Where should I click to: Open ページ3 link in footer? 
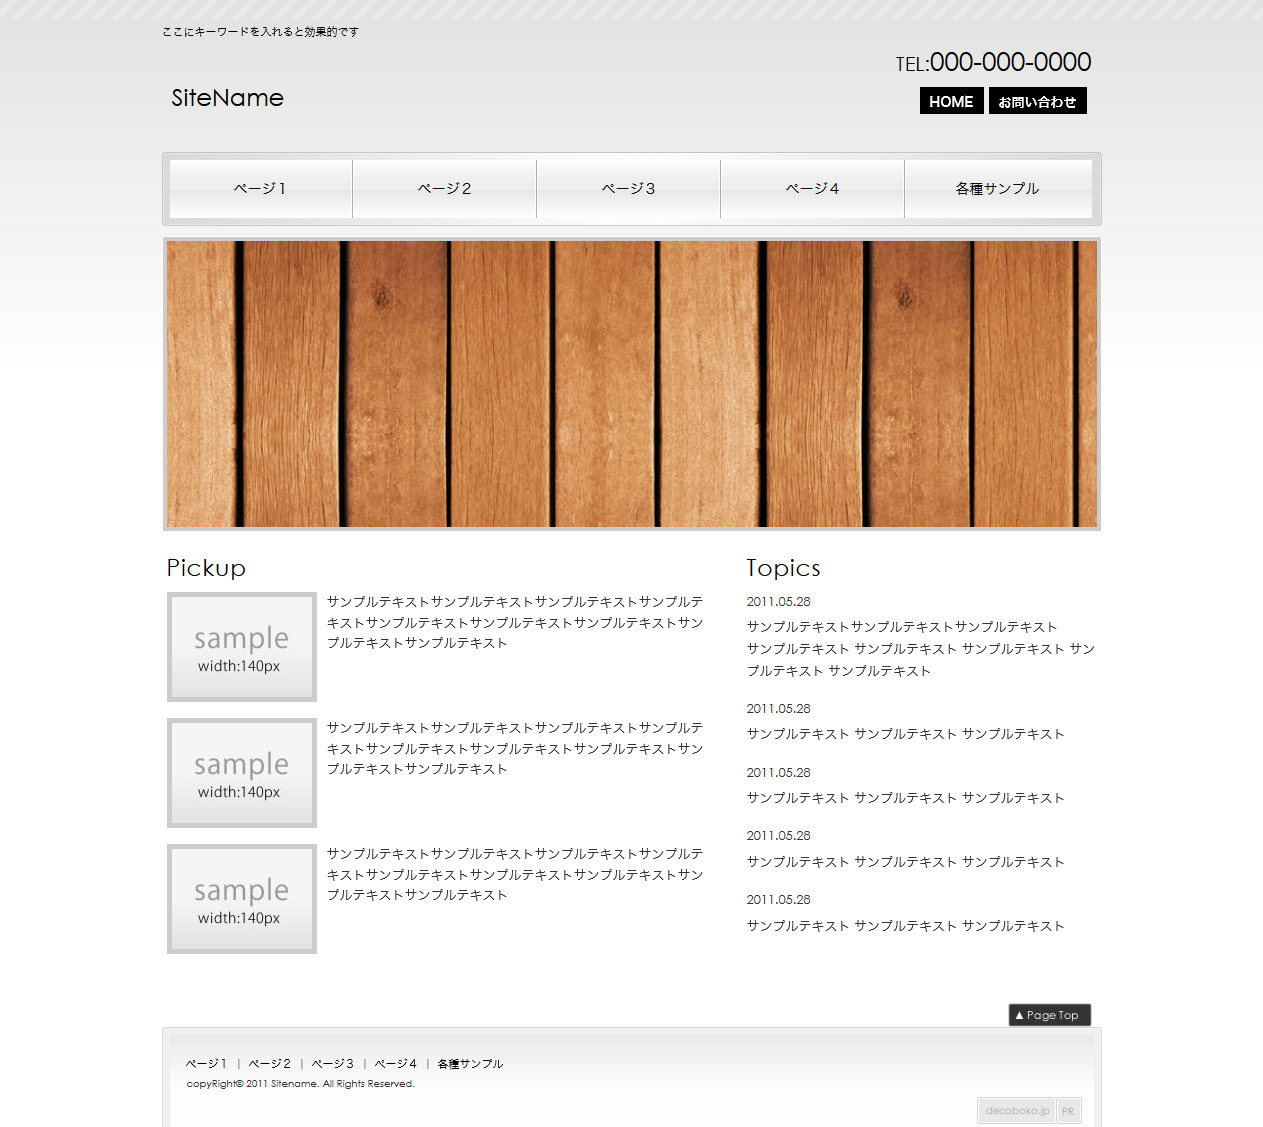333,1064
